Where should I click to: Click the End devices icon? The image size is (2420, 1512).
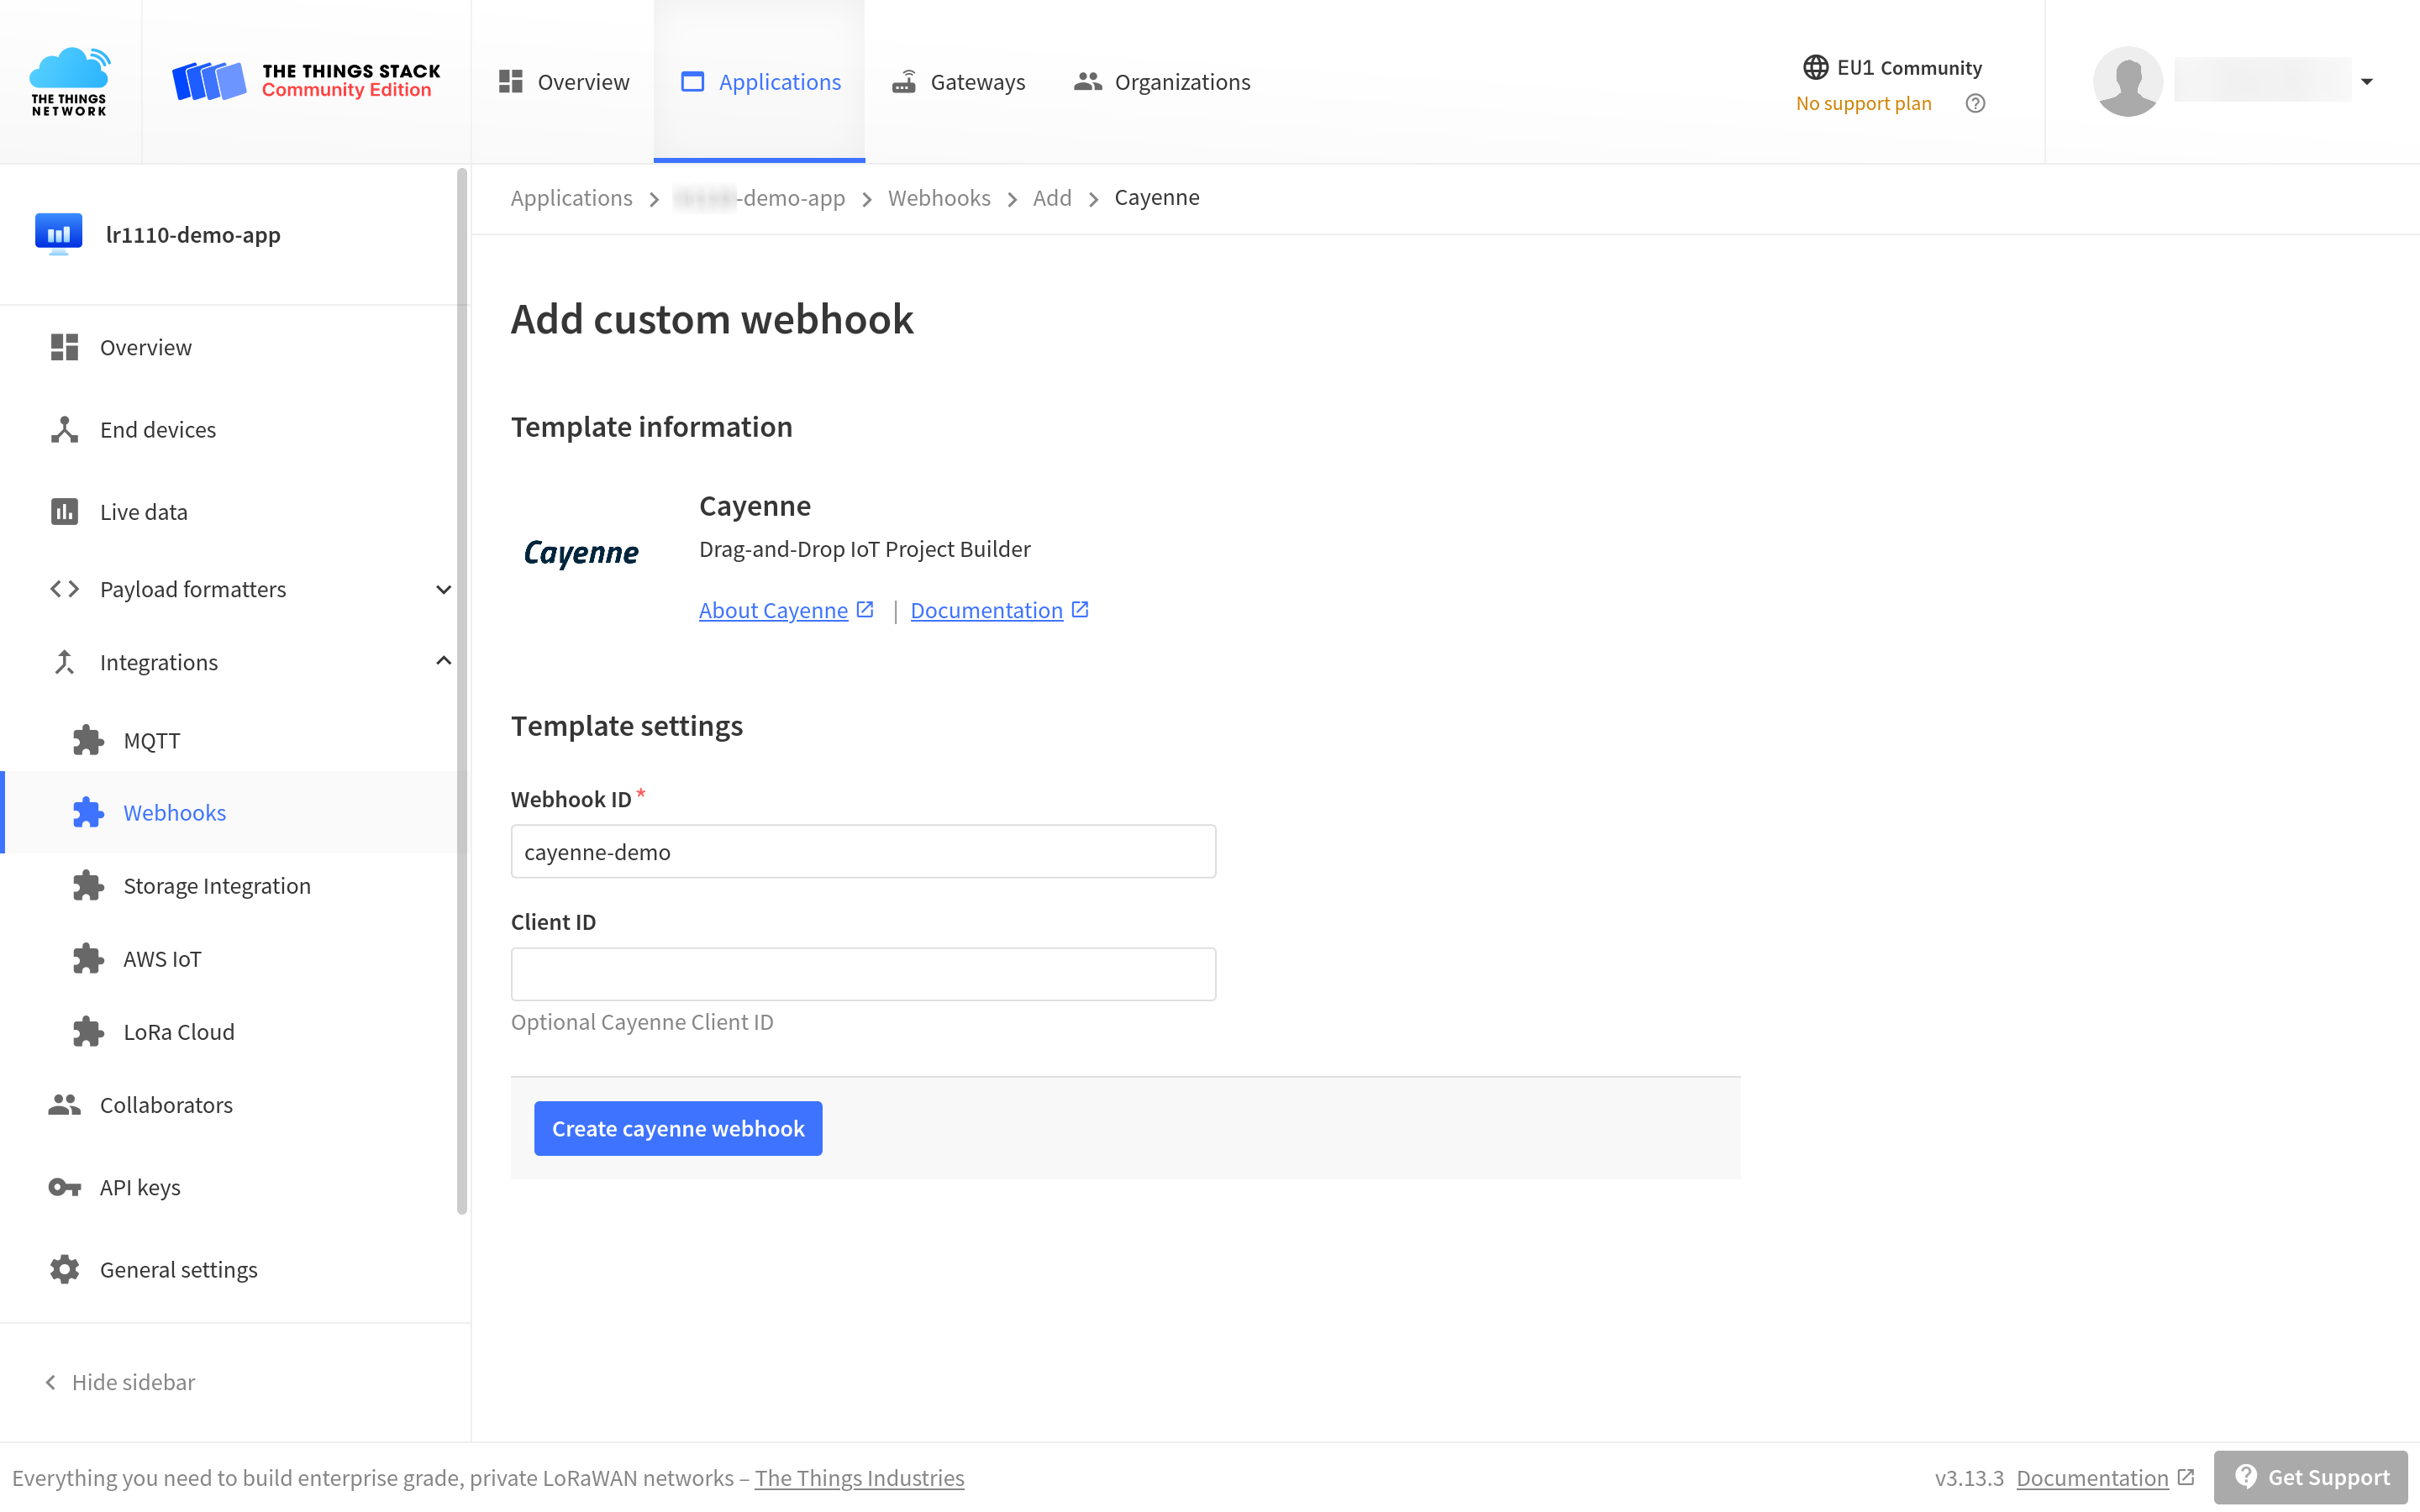pos(64,429)
